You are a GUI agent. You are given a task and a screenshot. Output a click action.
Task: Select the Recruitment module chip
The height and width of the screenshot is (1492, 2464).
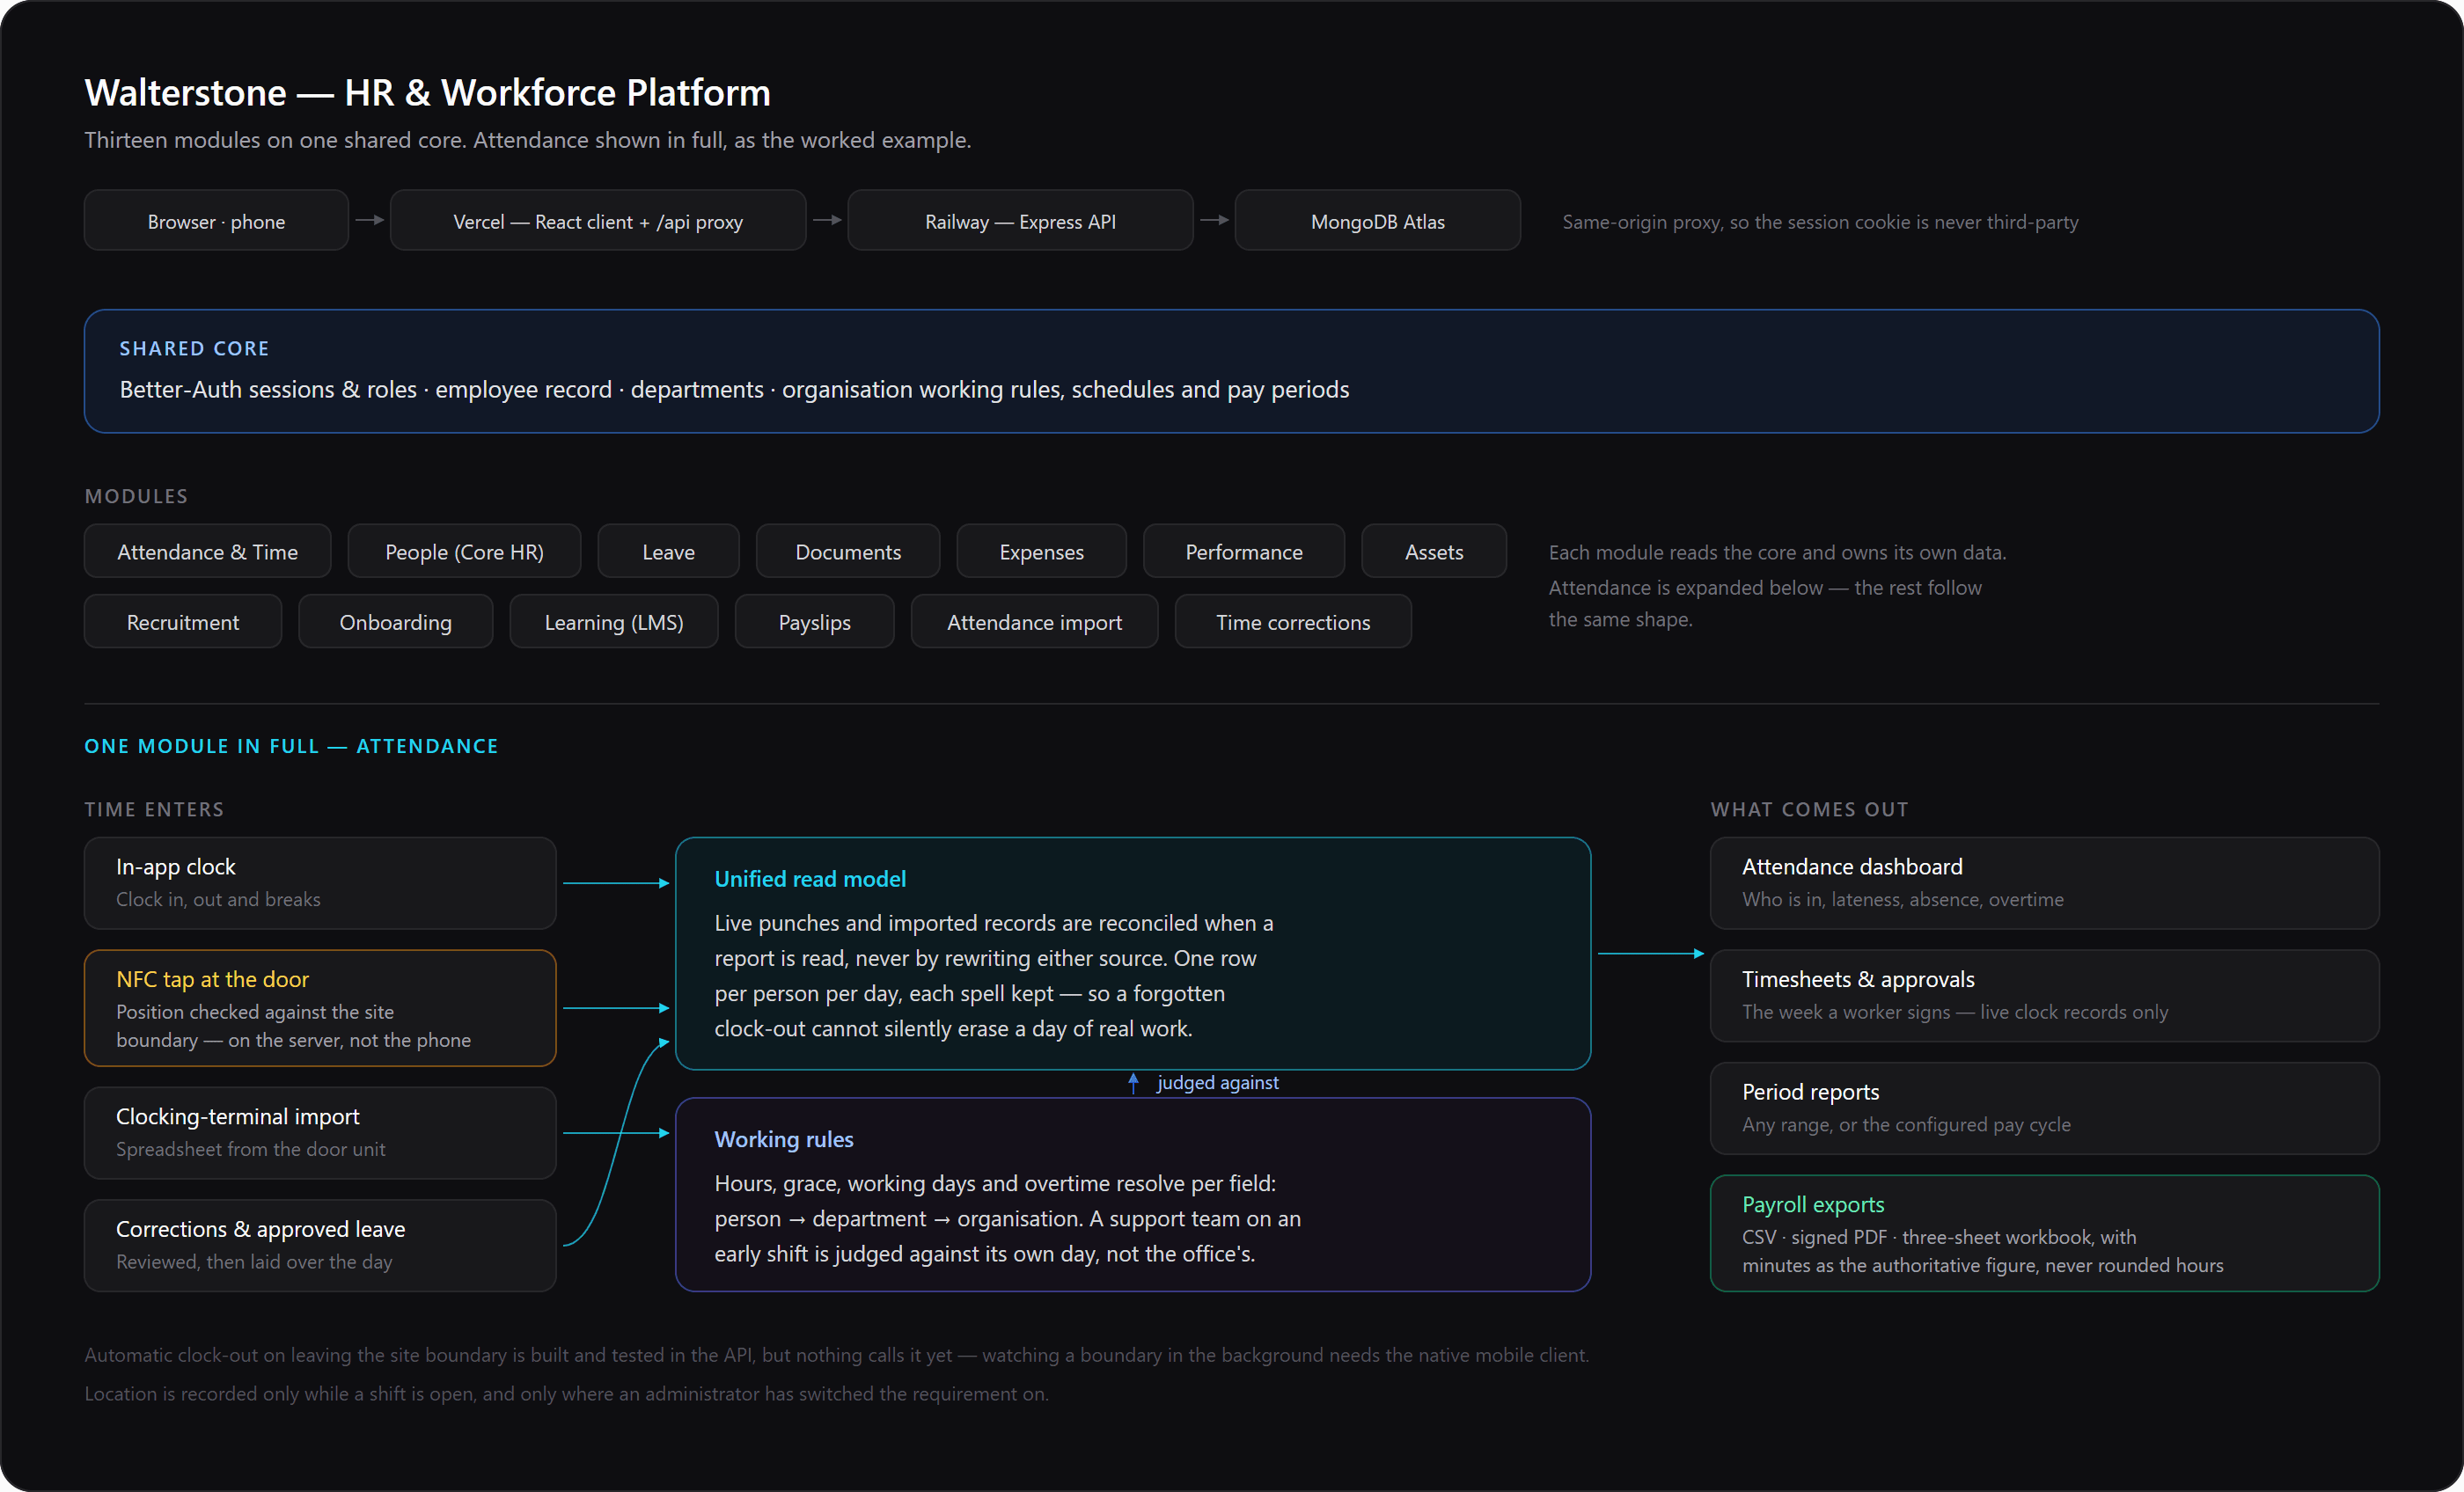pyautogui.click(x=183, y=621)
